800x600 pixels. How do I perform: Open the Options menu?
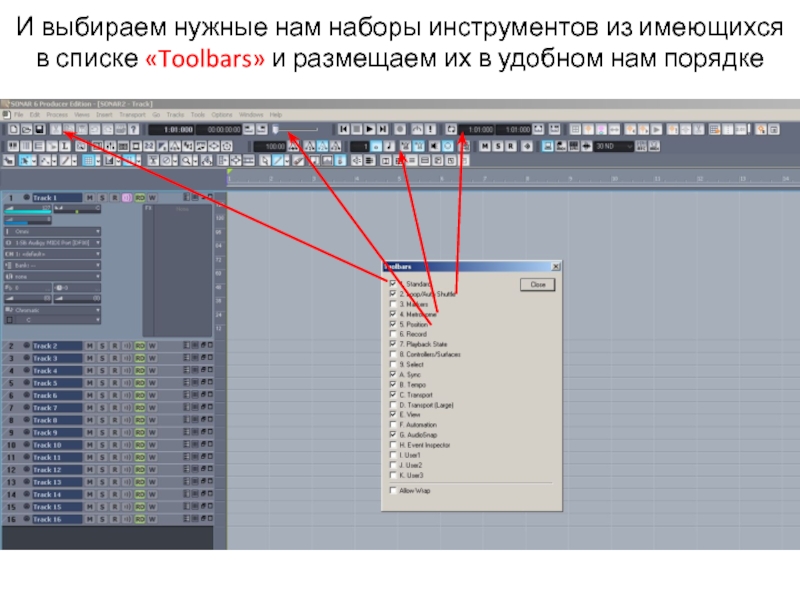(x=222, y=115)
